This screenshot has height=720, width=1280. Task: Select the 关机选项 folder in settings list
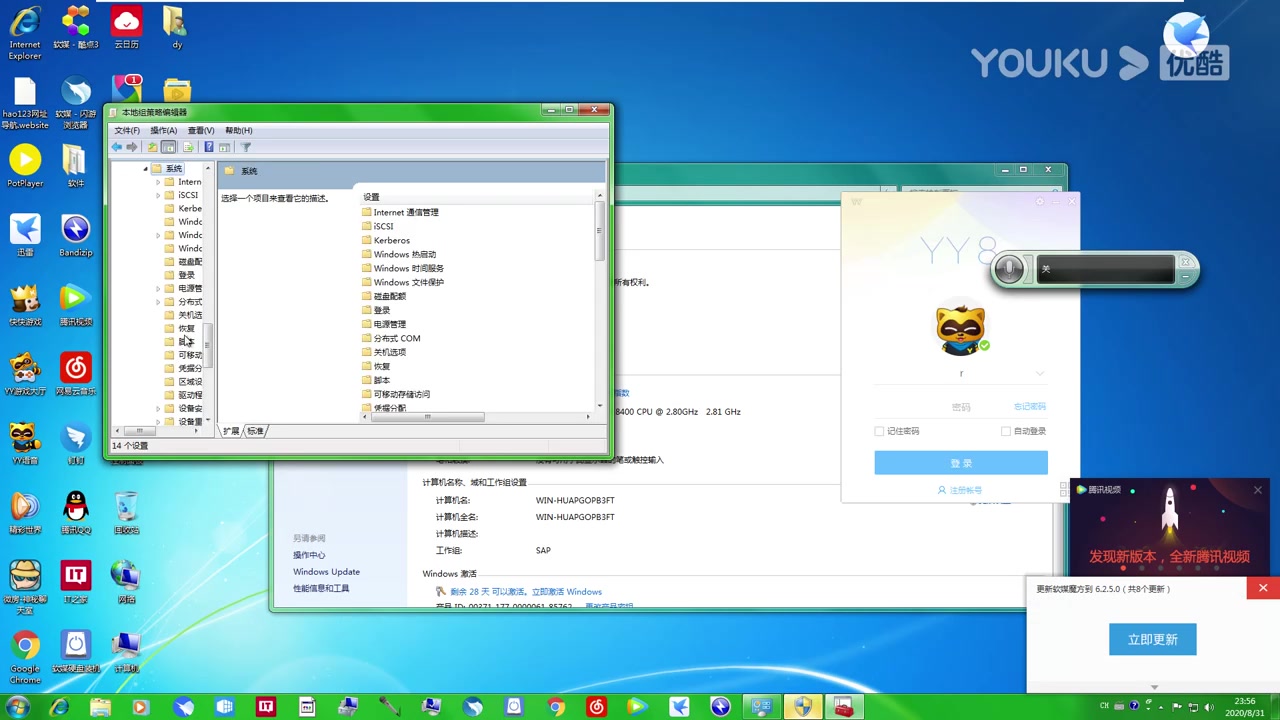pos(384,352)
